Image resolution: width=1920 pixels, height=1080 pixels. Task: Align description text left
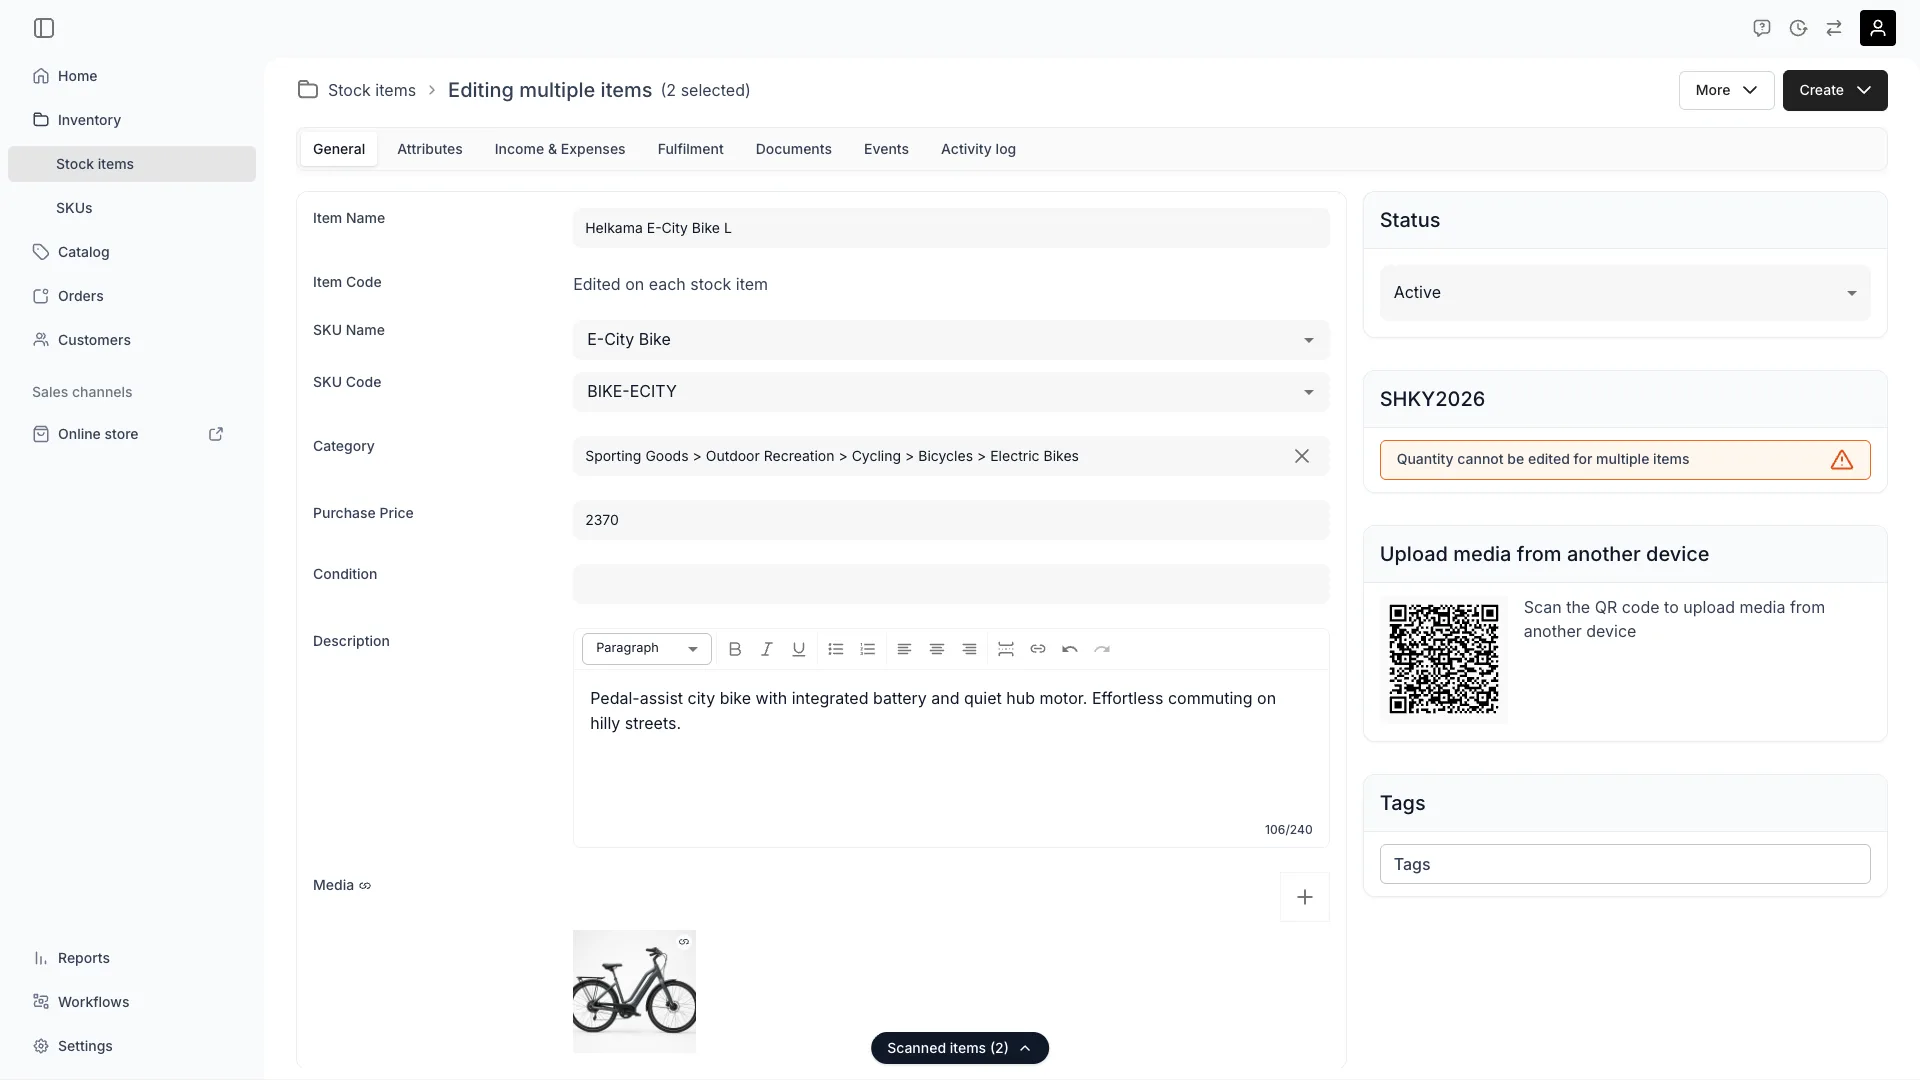tap(904, 649)
